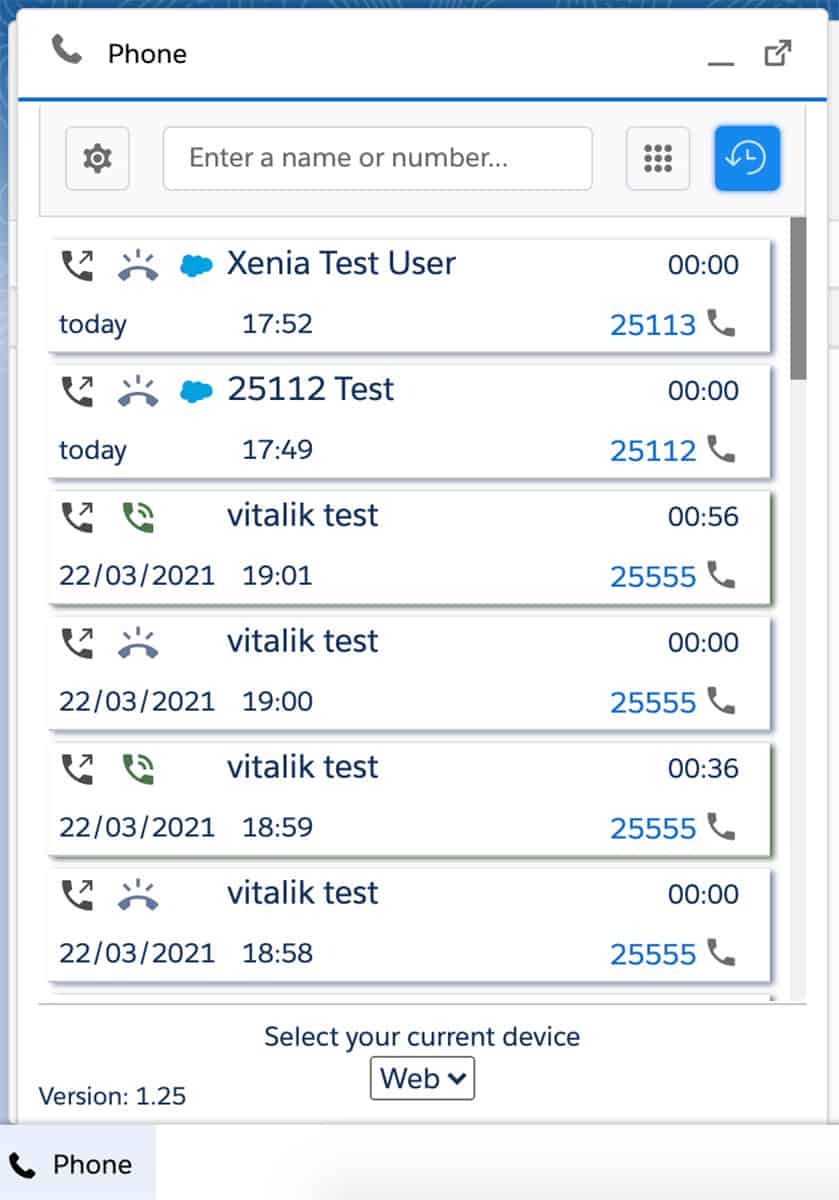Pop out the Phone panel
839x1200 pixels.
[x=777, y=53]
